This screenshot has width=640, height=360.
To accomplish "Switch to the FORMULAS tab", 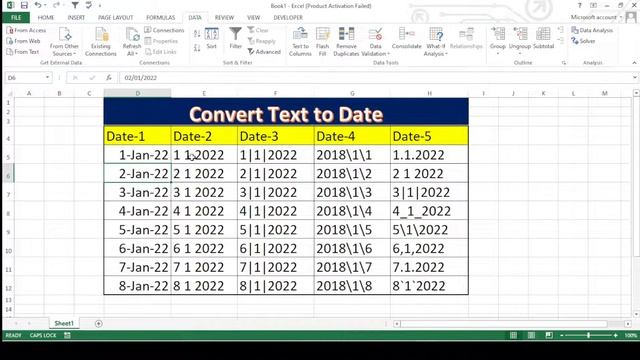I will pyautogui.click(x=160, y=18).
